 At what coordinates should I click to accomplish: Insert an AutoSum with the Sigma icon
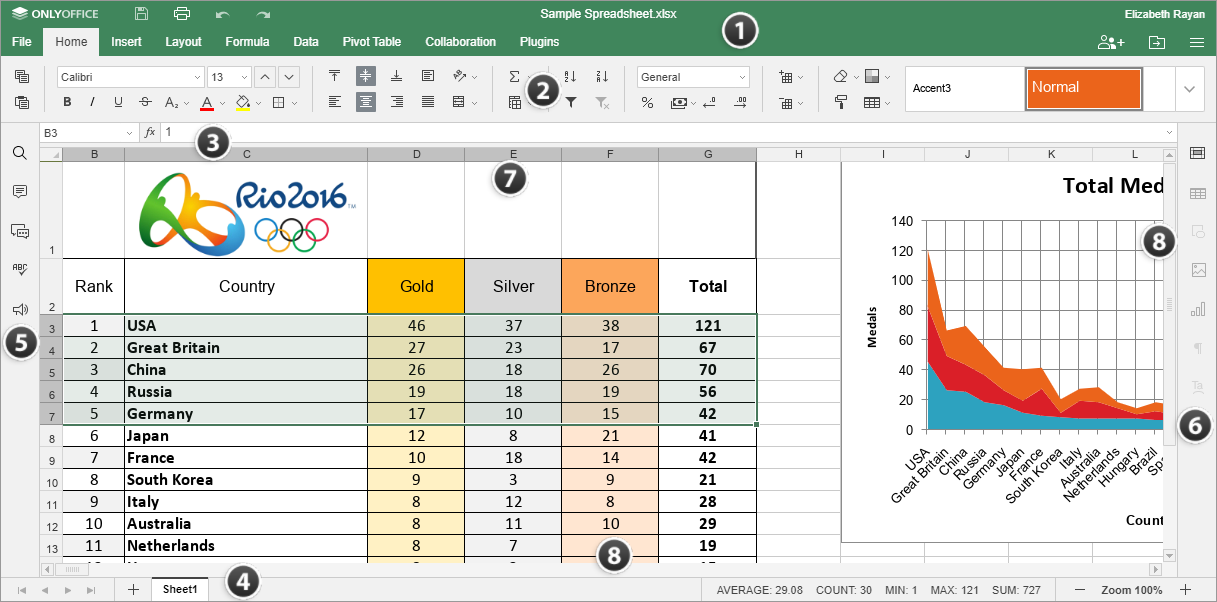514,76
